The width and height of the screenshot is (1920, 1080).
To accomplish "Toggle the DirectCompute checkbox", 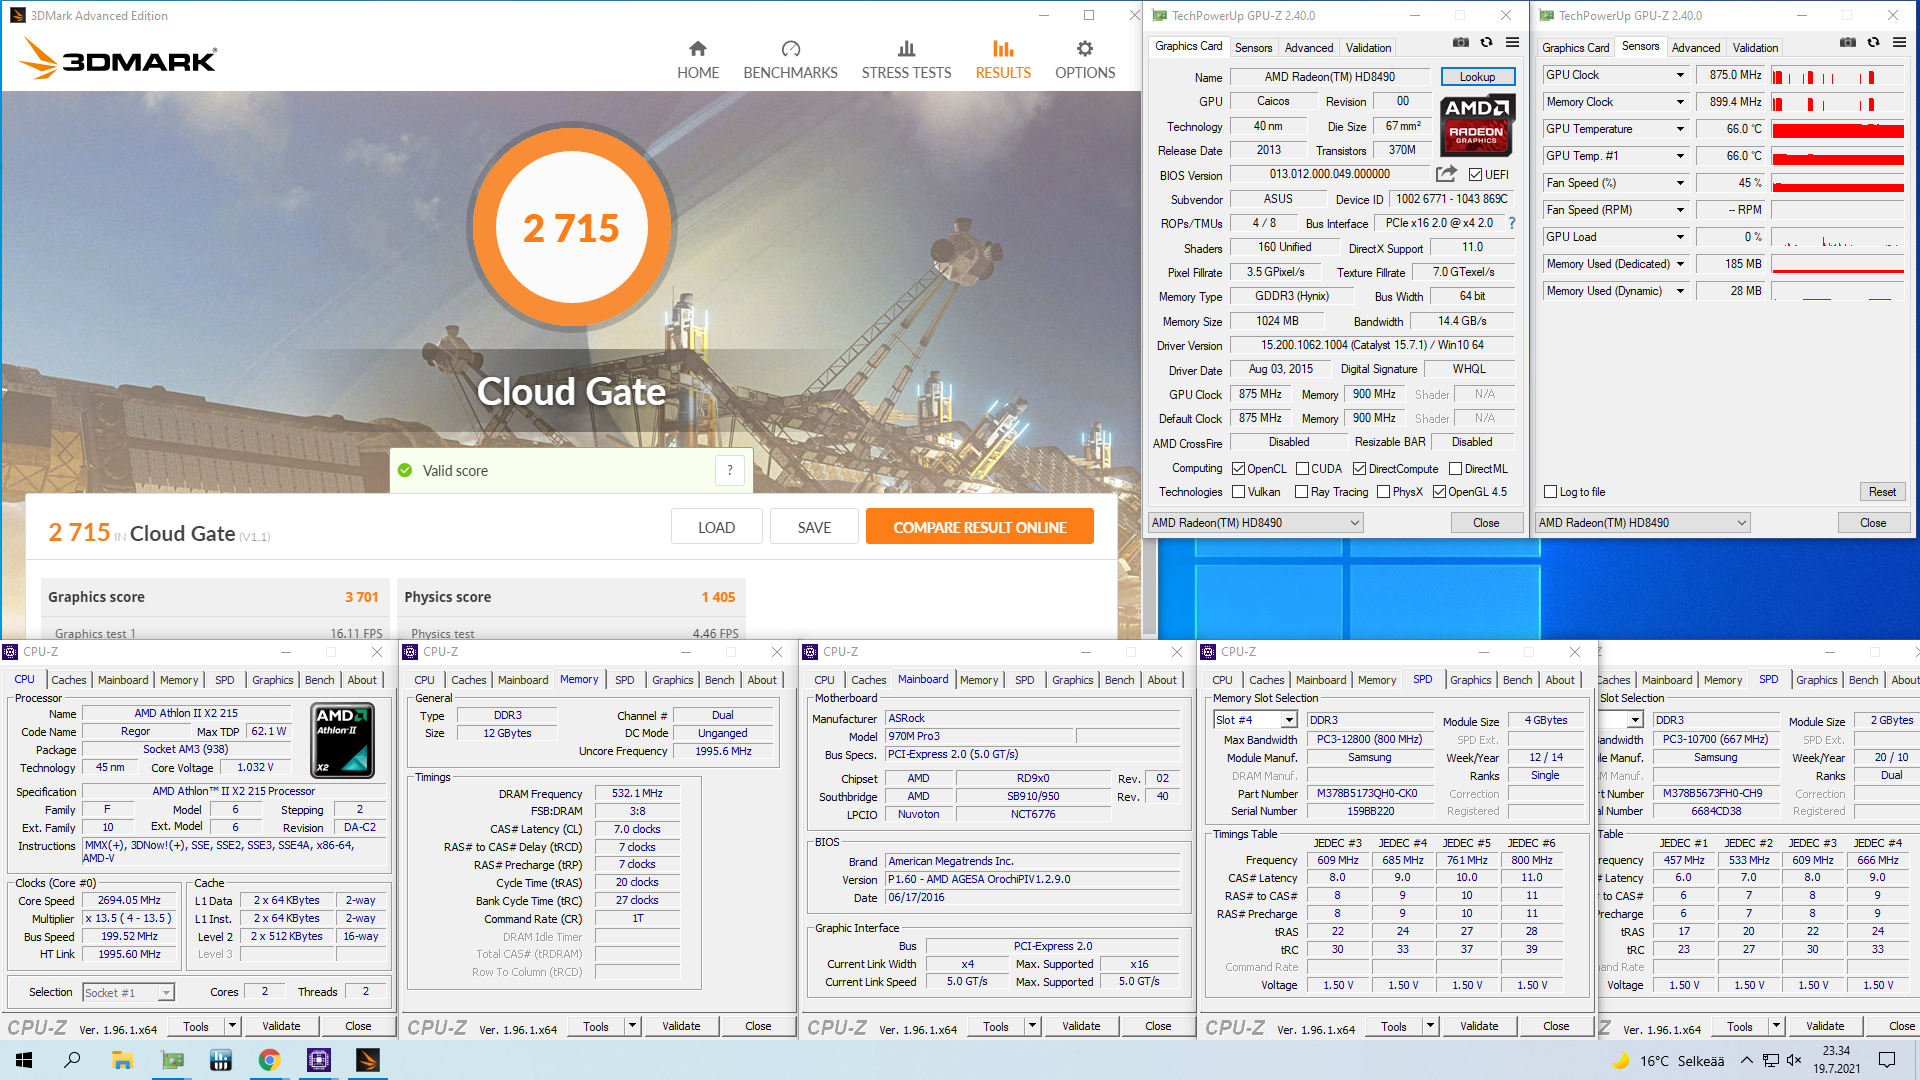I will (1359, 469).
